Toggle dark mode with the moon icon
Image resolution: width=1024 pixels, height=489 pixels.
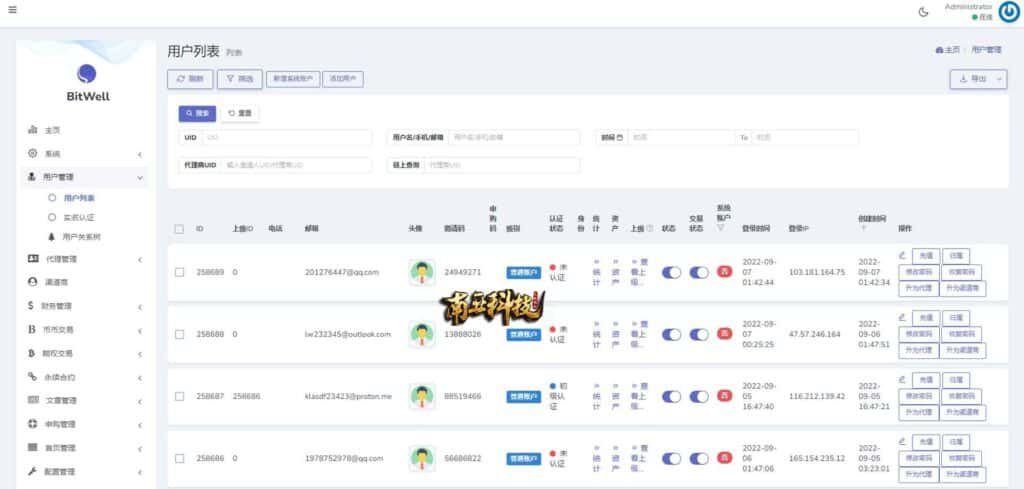(923, 12)
